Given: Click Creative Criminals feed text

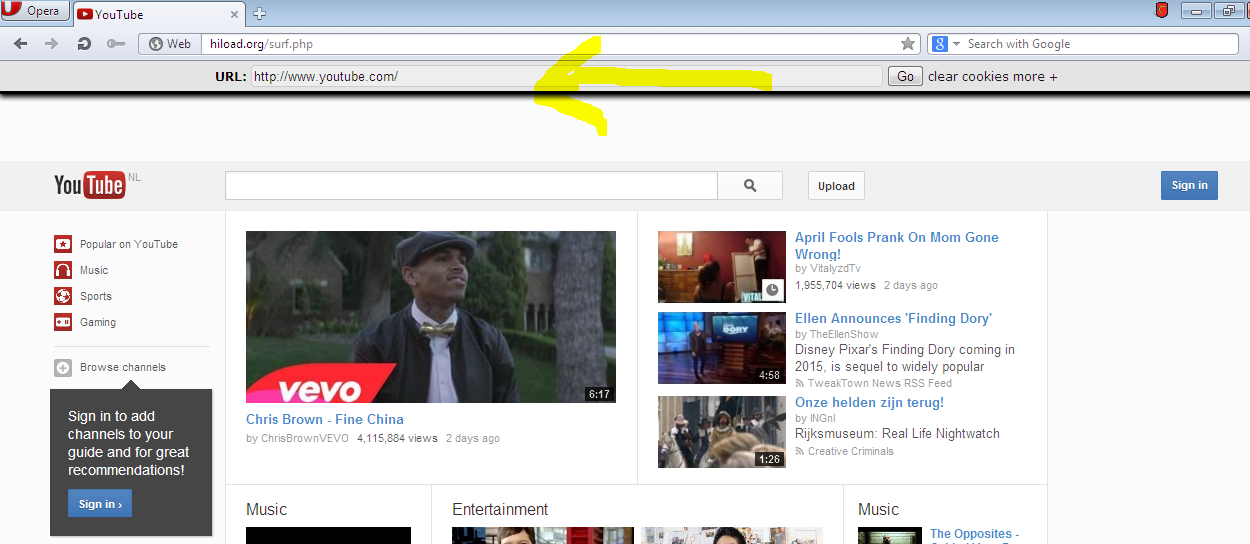Looking at the screenshot, I should (851, 451).
